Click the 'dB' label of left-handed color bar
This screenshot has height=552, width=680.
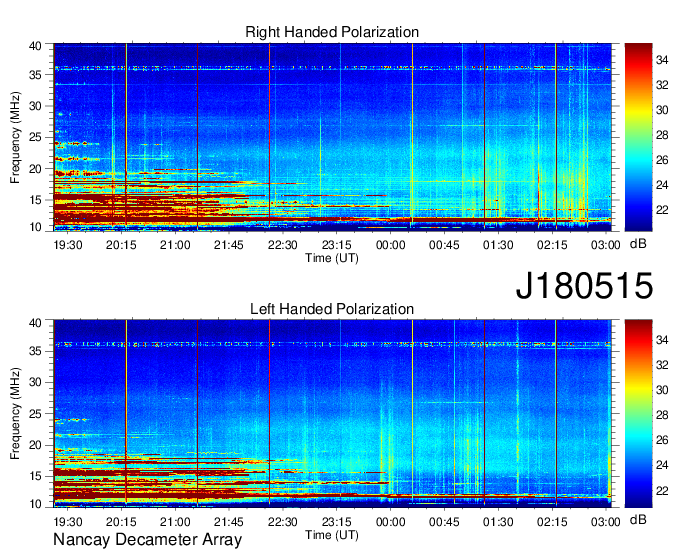638,519
